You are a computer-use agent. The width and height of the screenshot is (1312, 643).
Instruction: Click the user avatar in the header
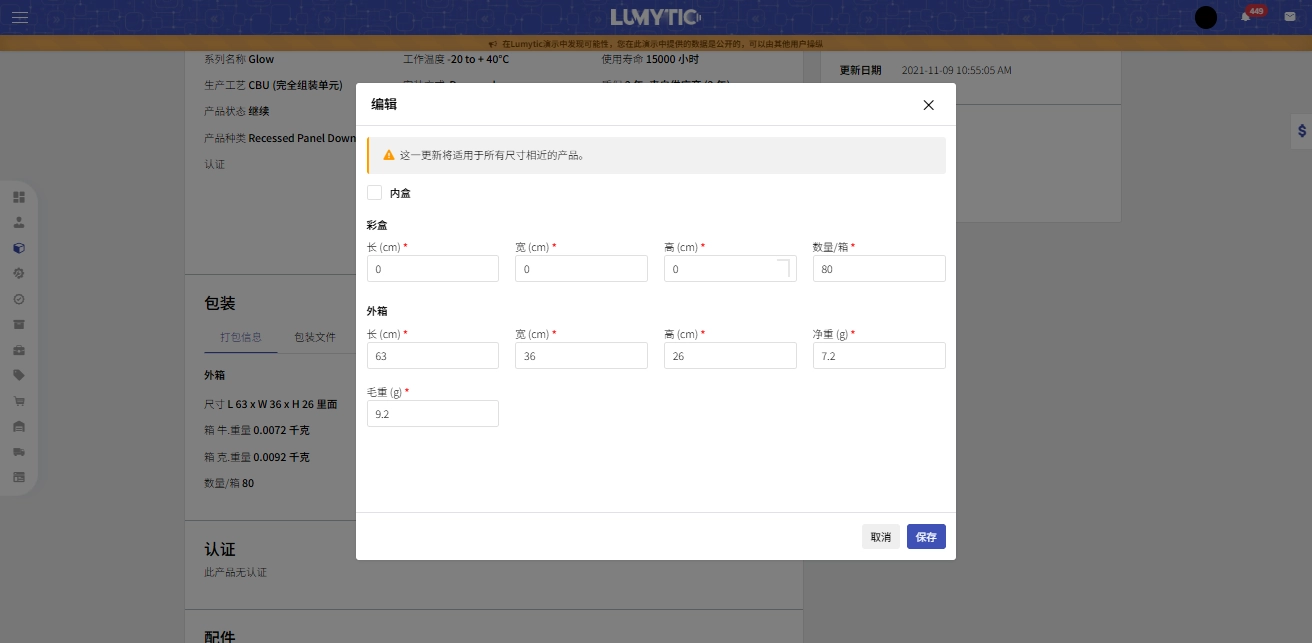1206,17
